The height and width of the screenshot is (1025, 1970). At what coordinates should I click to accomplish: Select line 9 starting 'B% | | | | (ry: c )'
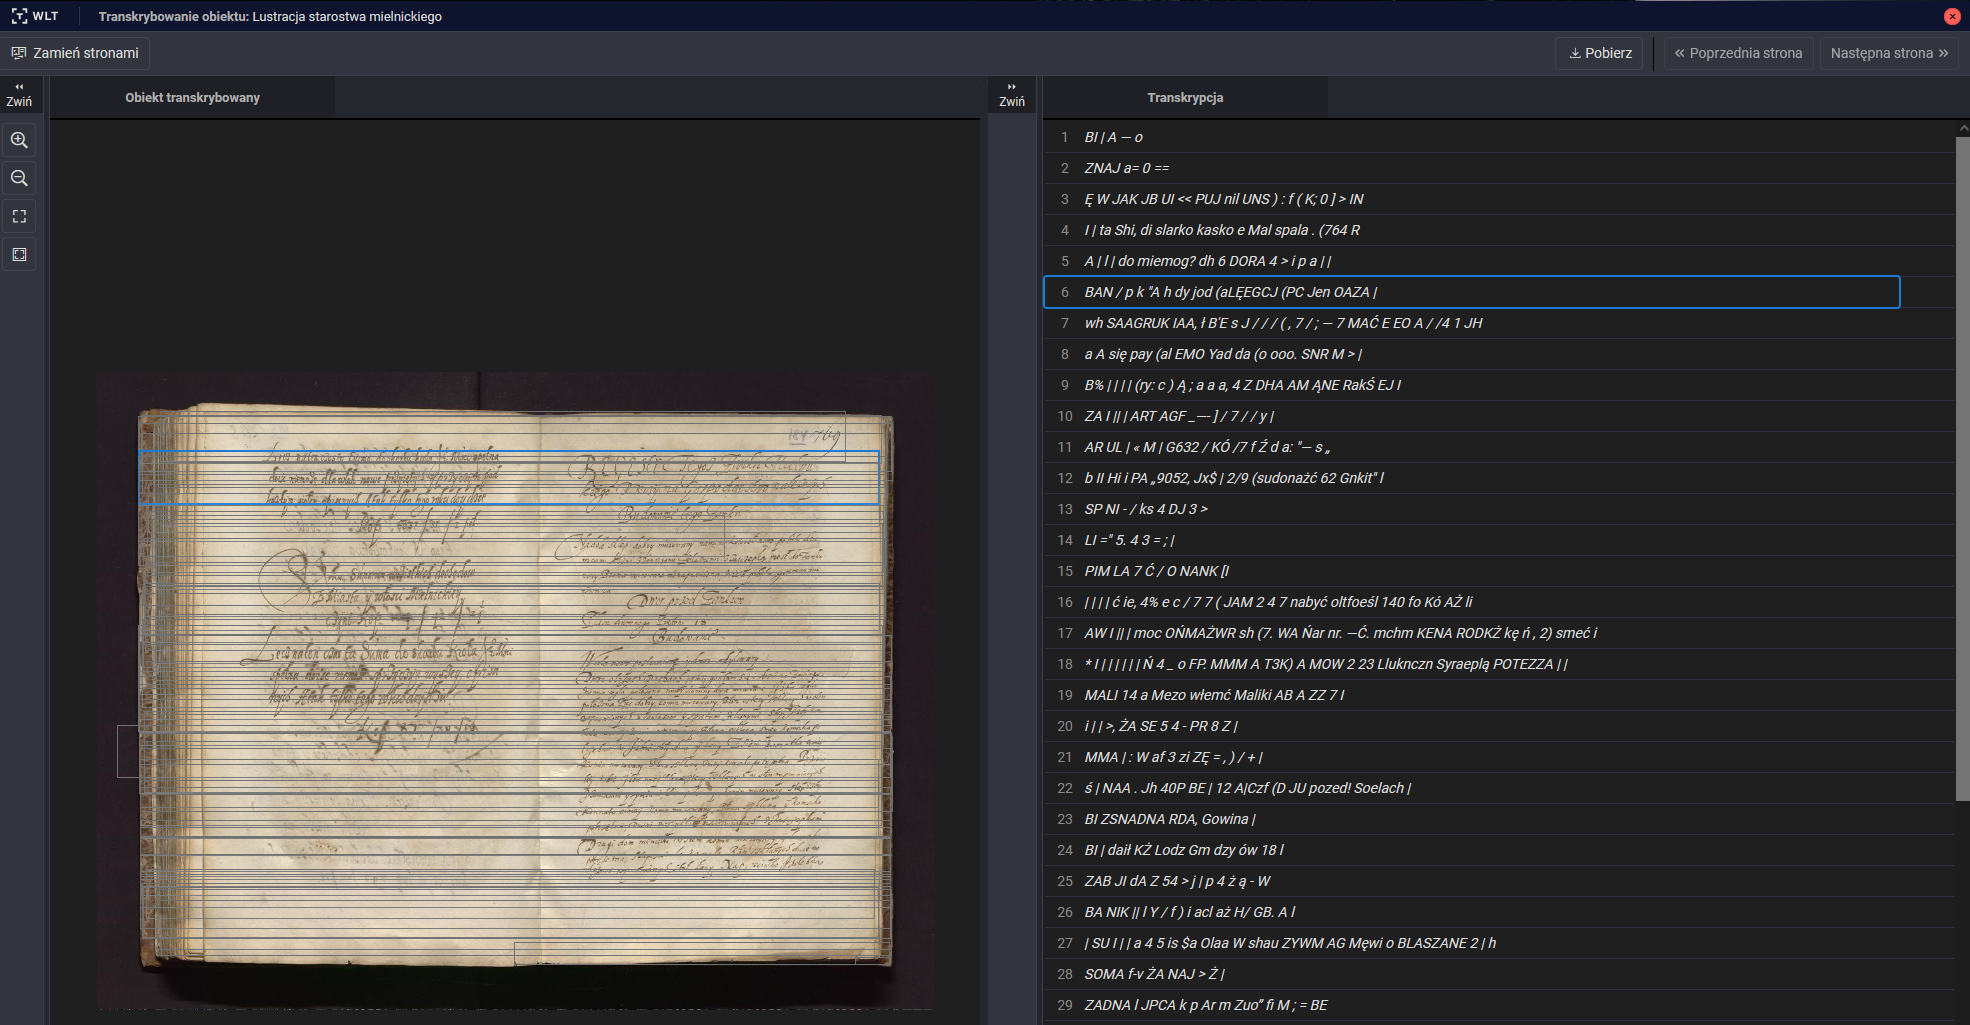[1498, 385]
